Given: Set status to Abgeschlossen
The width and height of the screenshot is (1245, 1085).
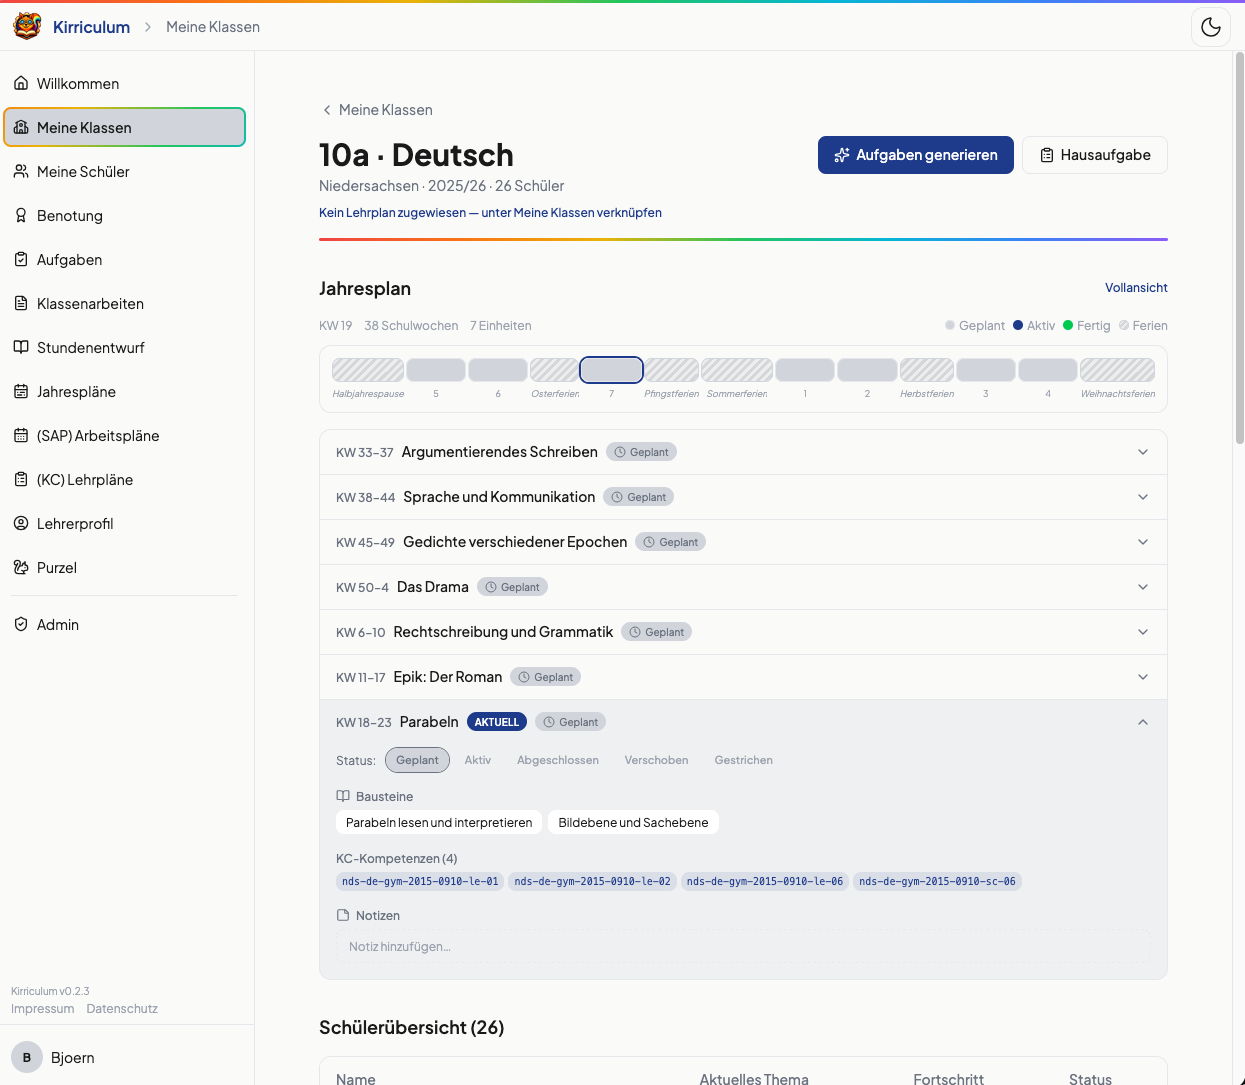Looking at the screenshot, I should (x=558, y=760).
